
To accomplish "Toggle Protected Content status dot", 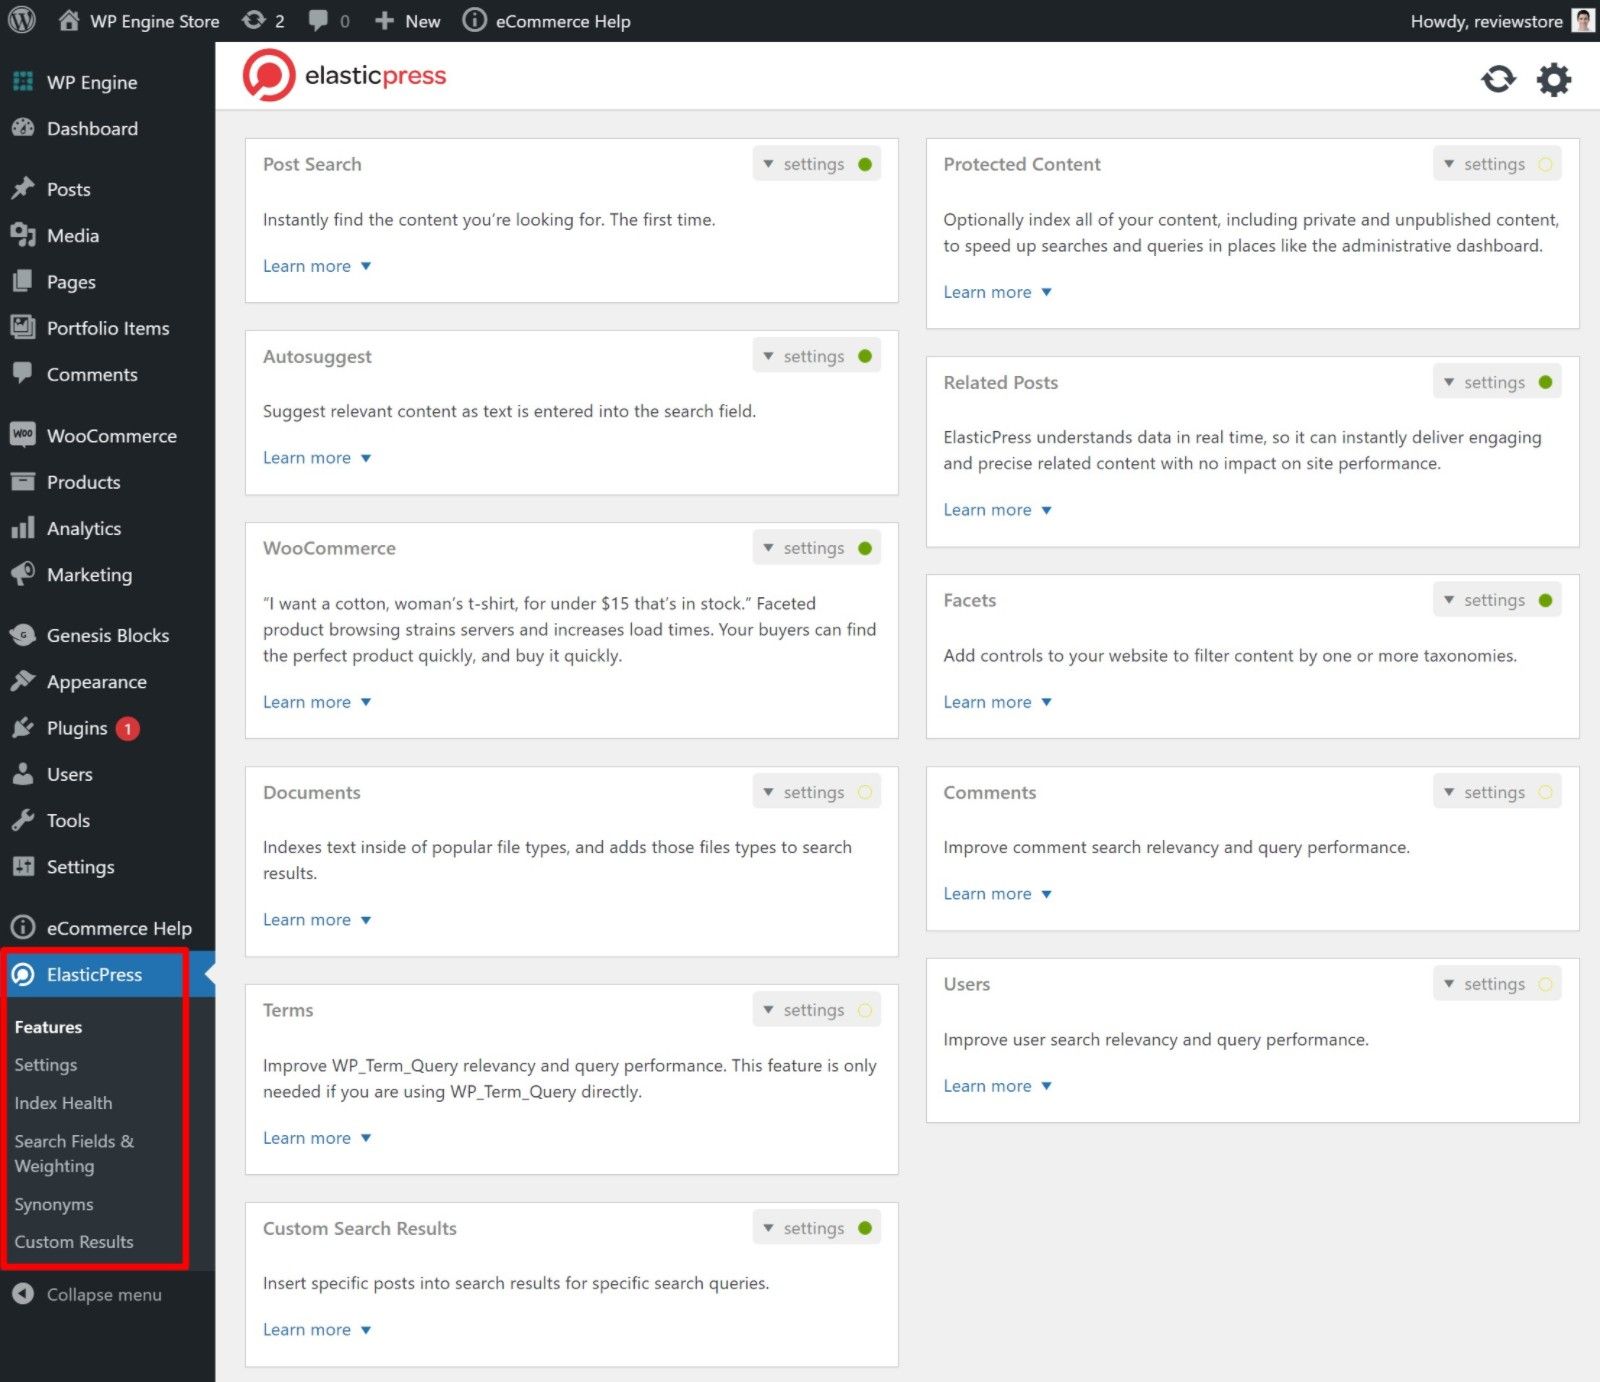I will tap(1545, 164).
